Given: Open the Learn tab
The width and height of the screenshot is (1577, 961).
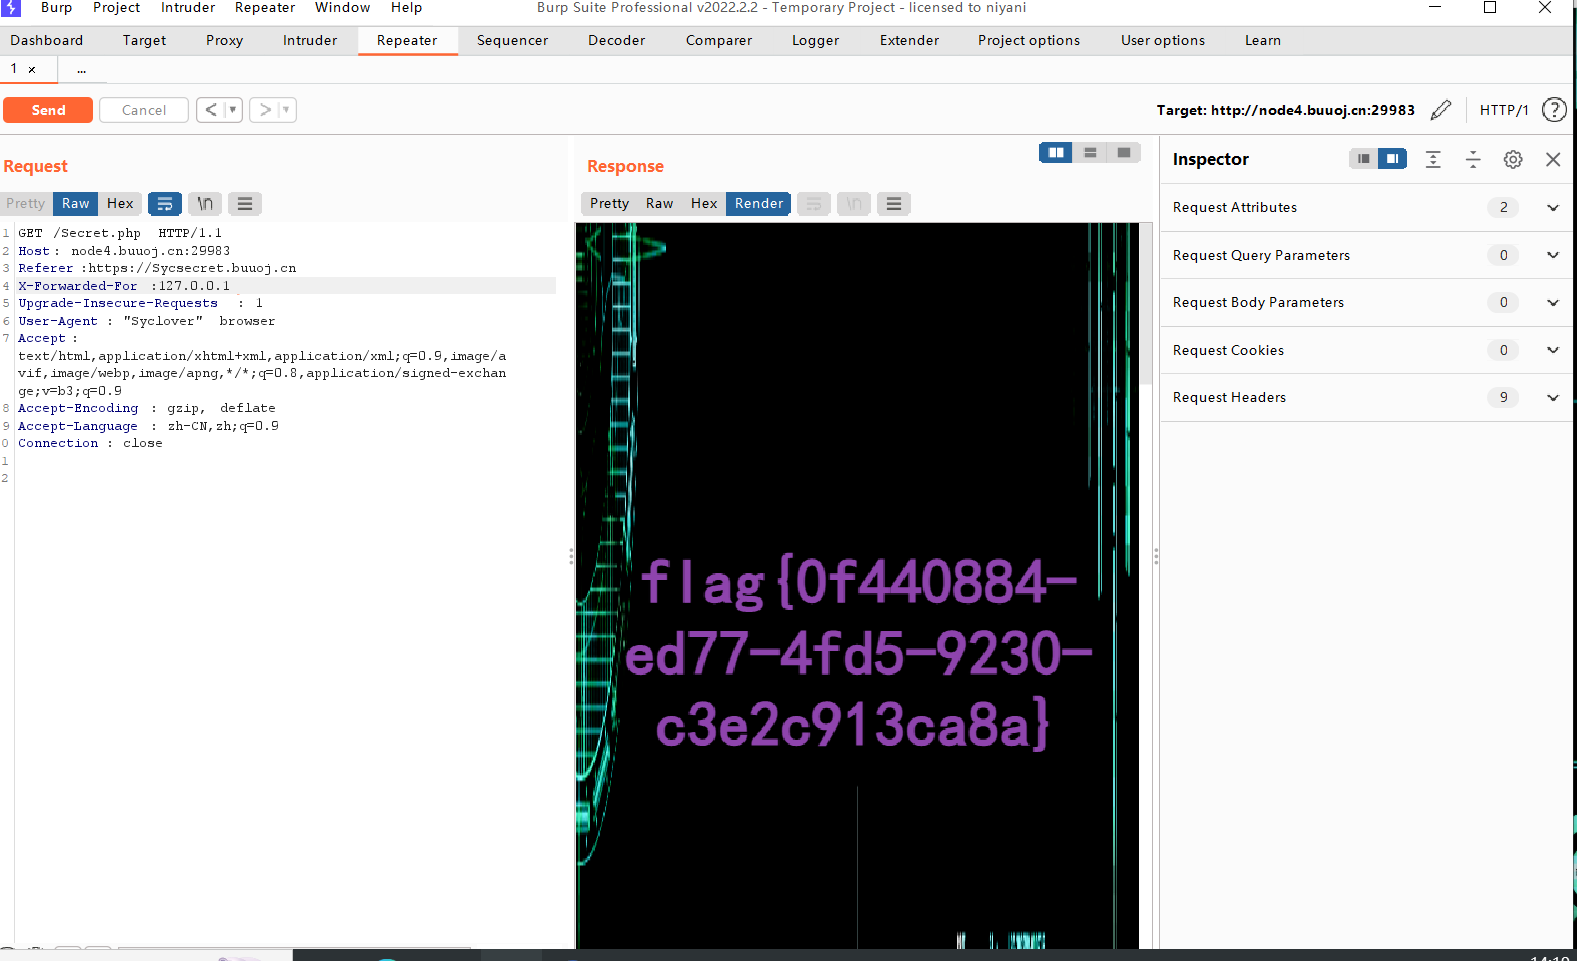Looking at the screenshot, I should coord(1263,40).
